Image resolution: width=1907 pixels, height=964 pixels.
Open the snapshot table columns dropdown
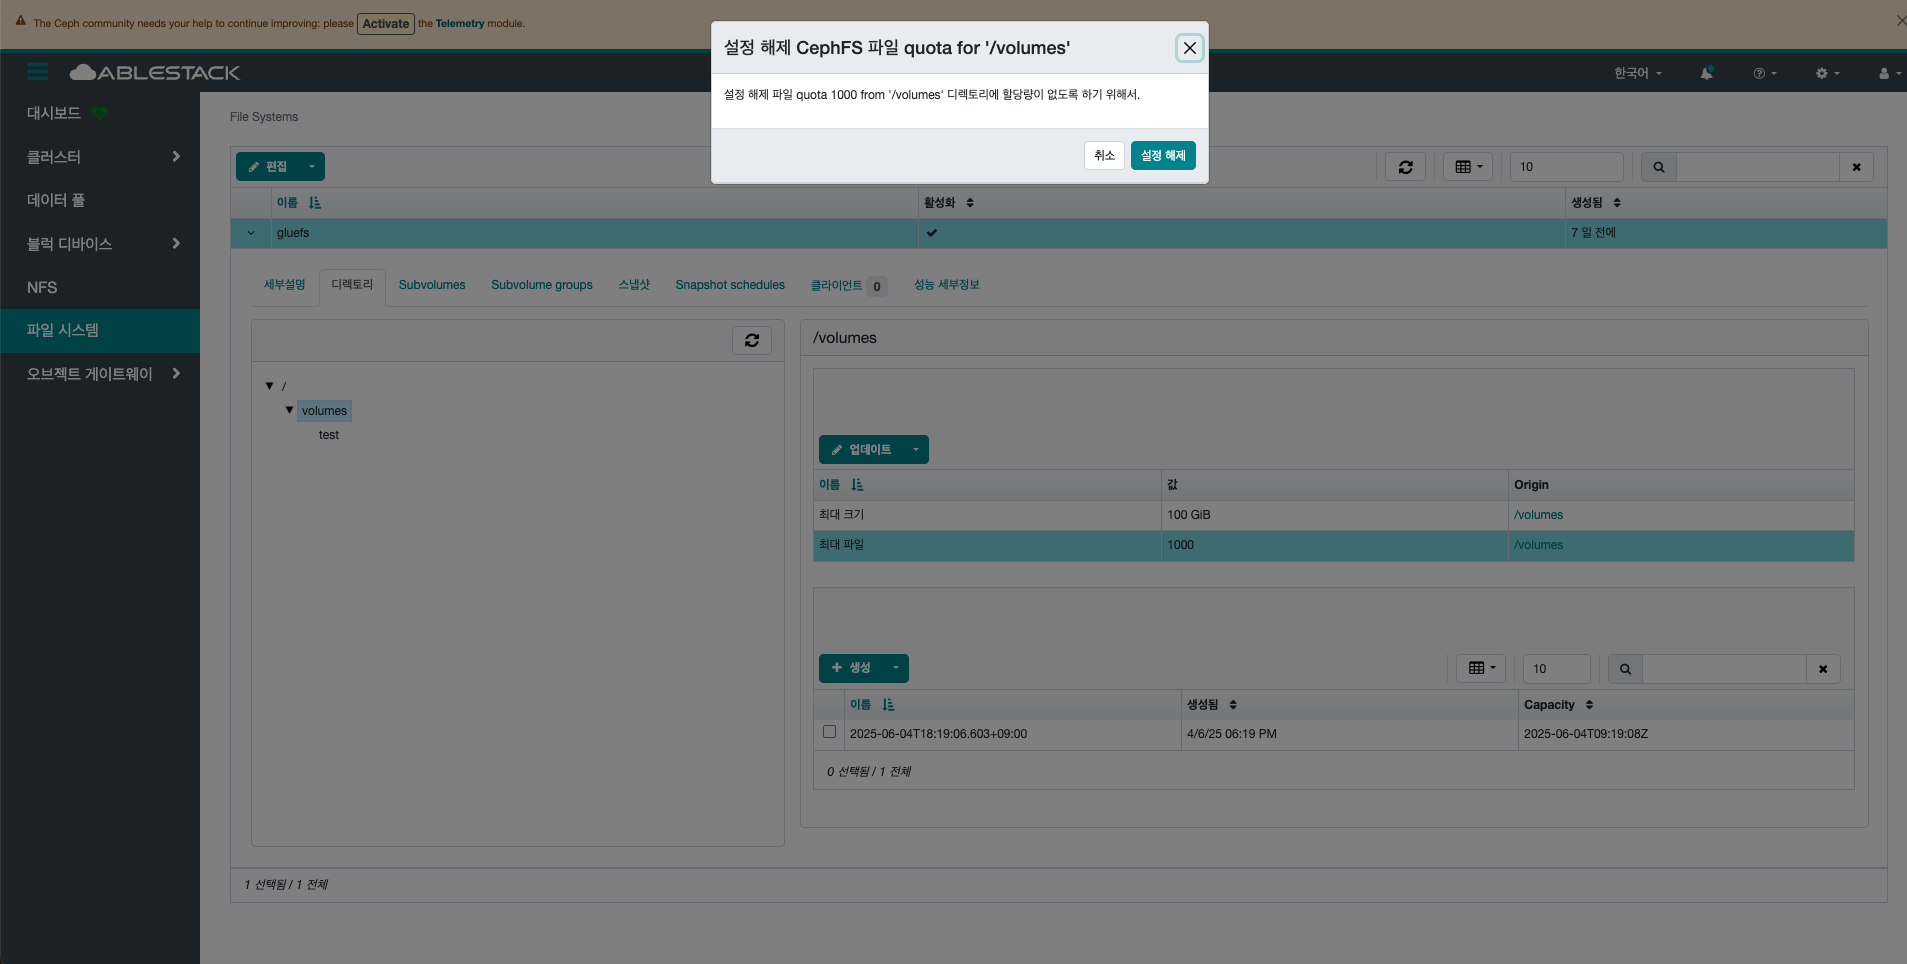1481,668
